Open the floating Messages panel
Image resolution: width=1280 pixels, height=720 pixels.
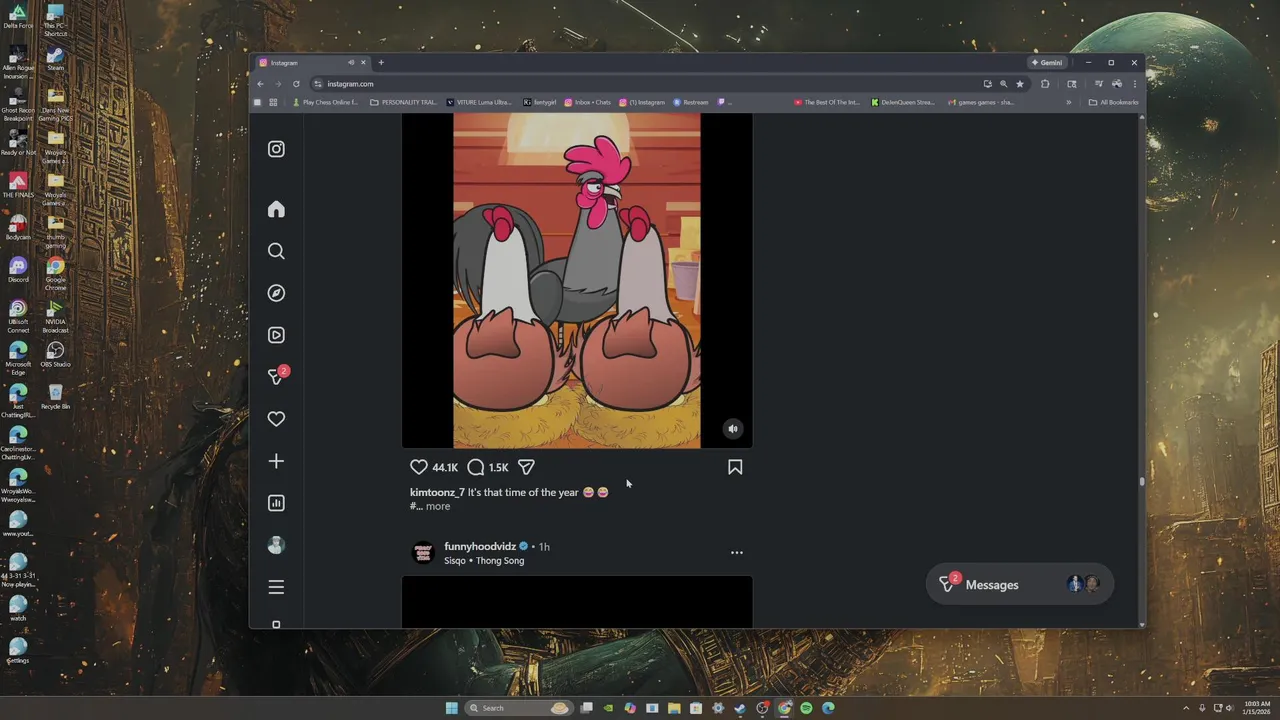point(1020,585)
